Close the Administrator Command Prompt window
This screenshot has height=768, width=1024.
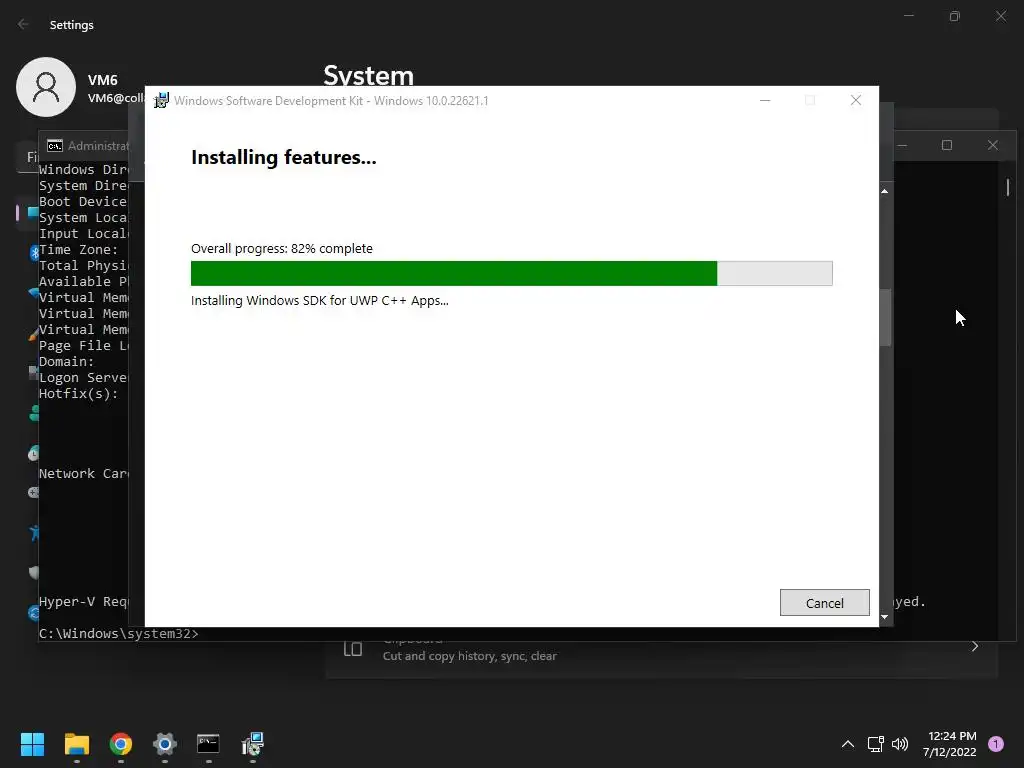[993, 145]
